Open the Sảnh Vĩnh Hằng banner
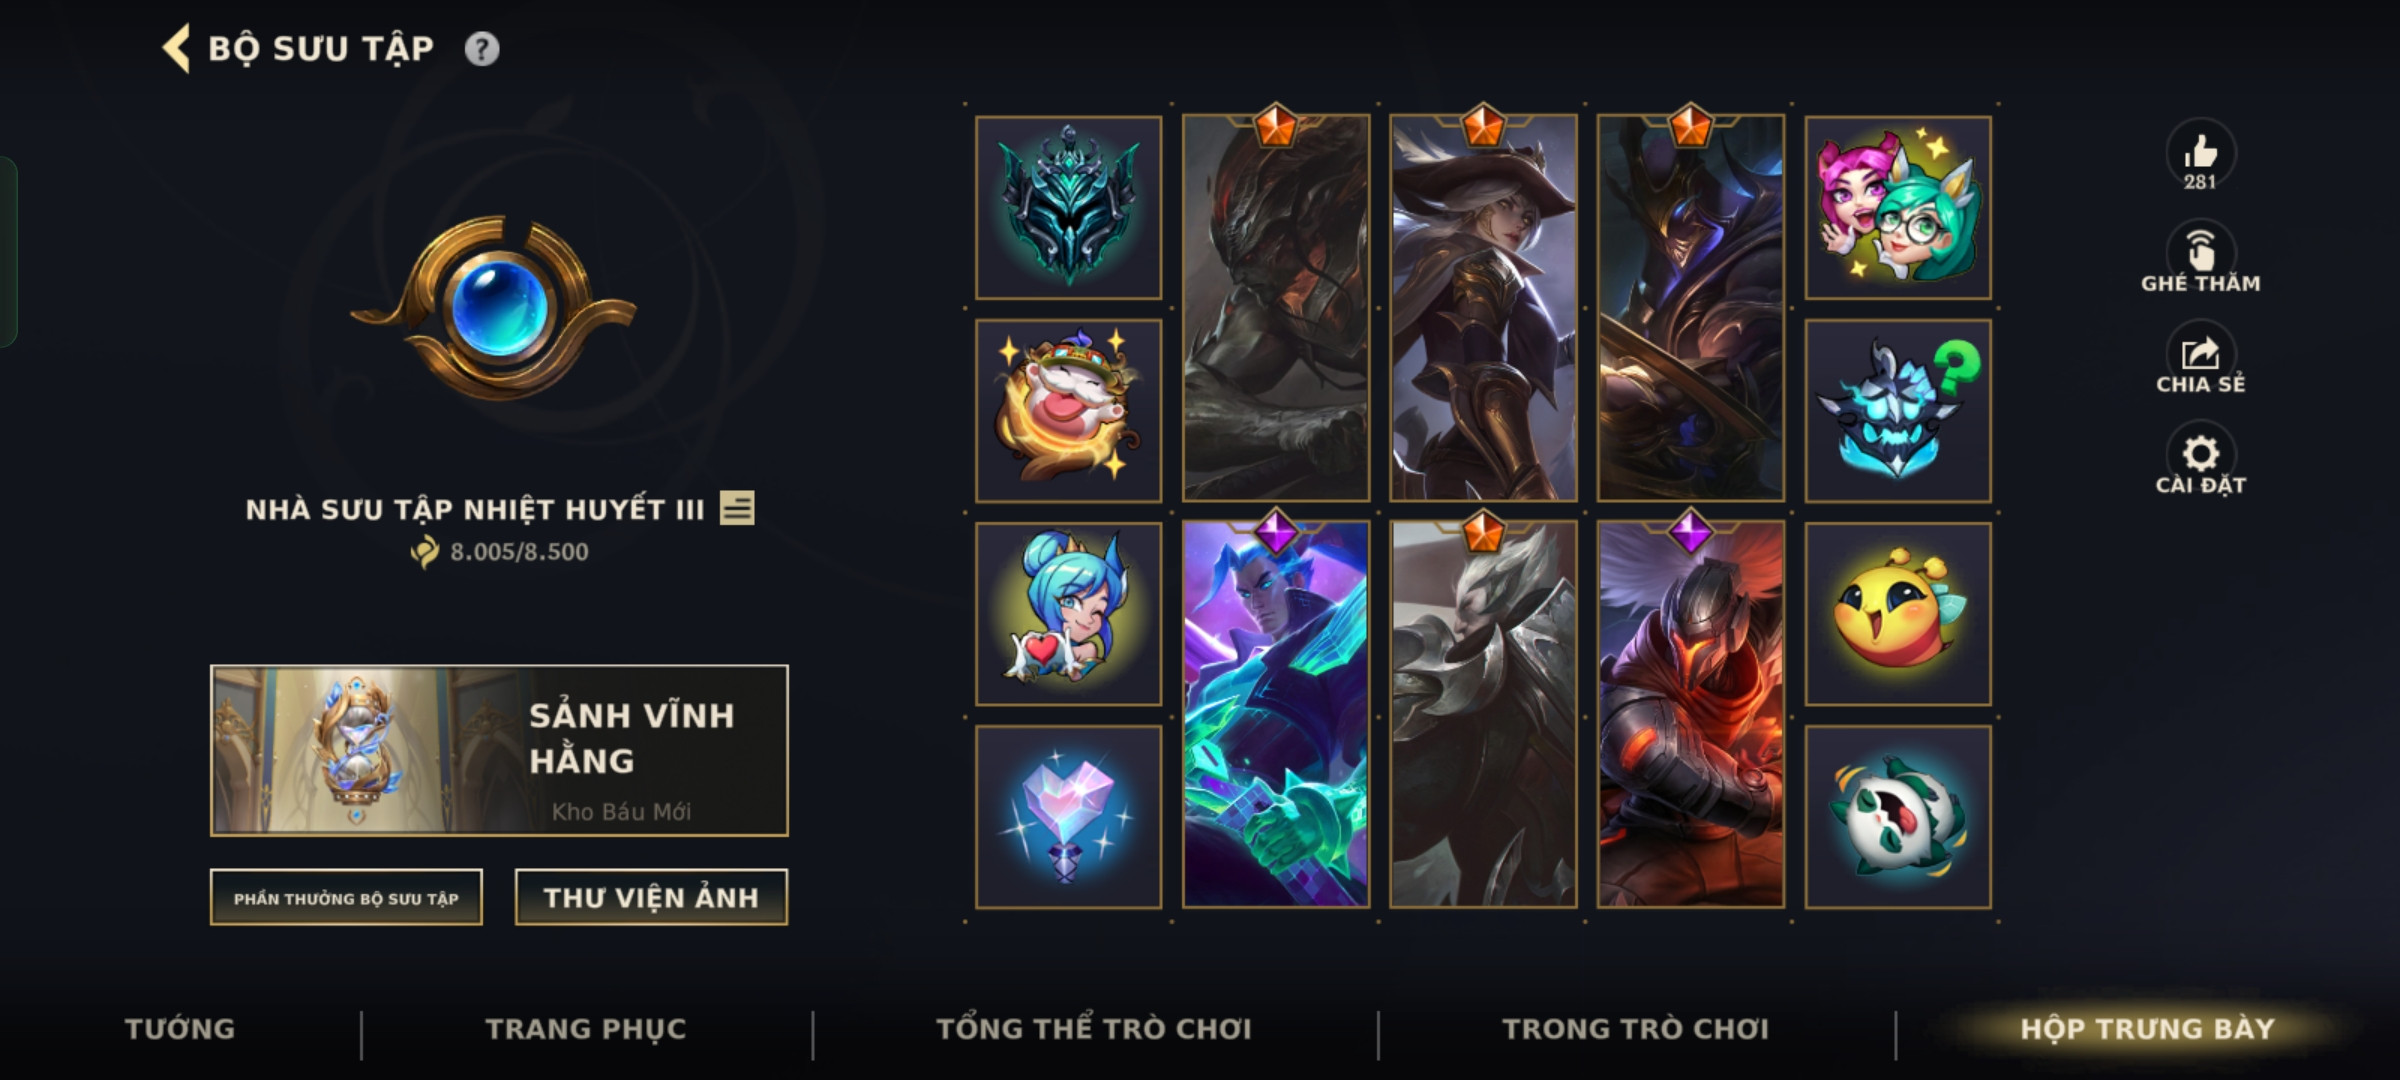The height and width of the screenshot is (1080, 2400). [x=499, y=750]
